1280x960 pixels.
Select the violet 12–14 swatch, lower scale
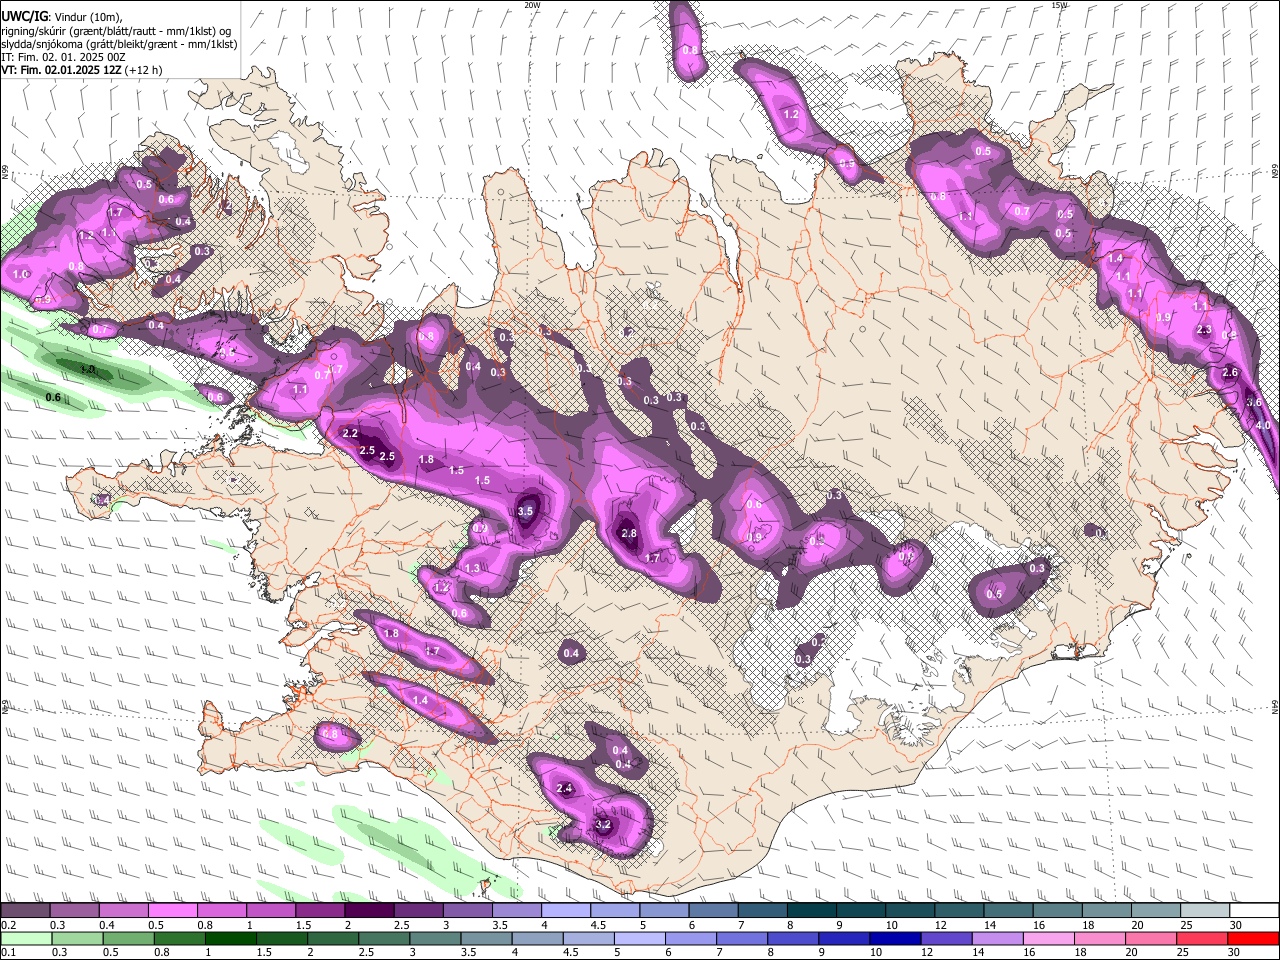944,938
